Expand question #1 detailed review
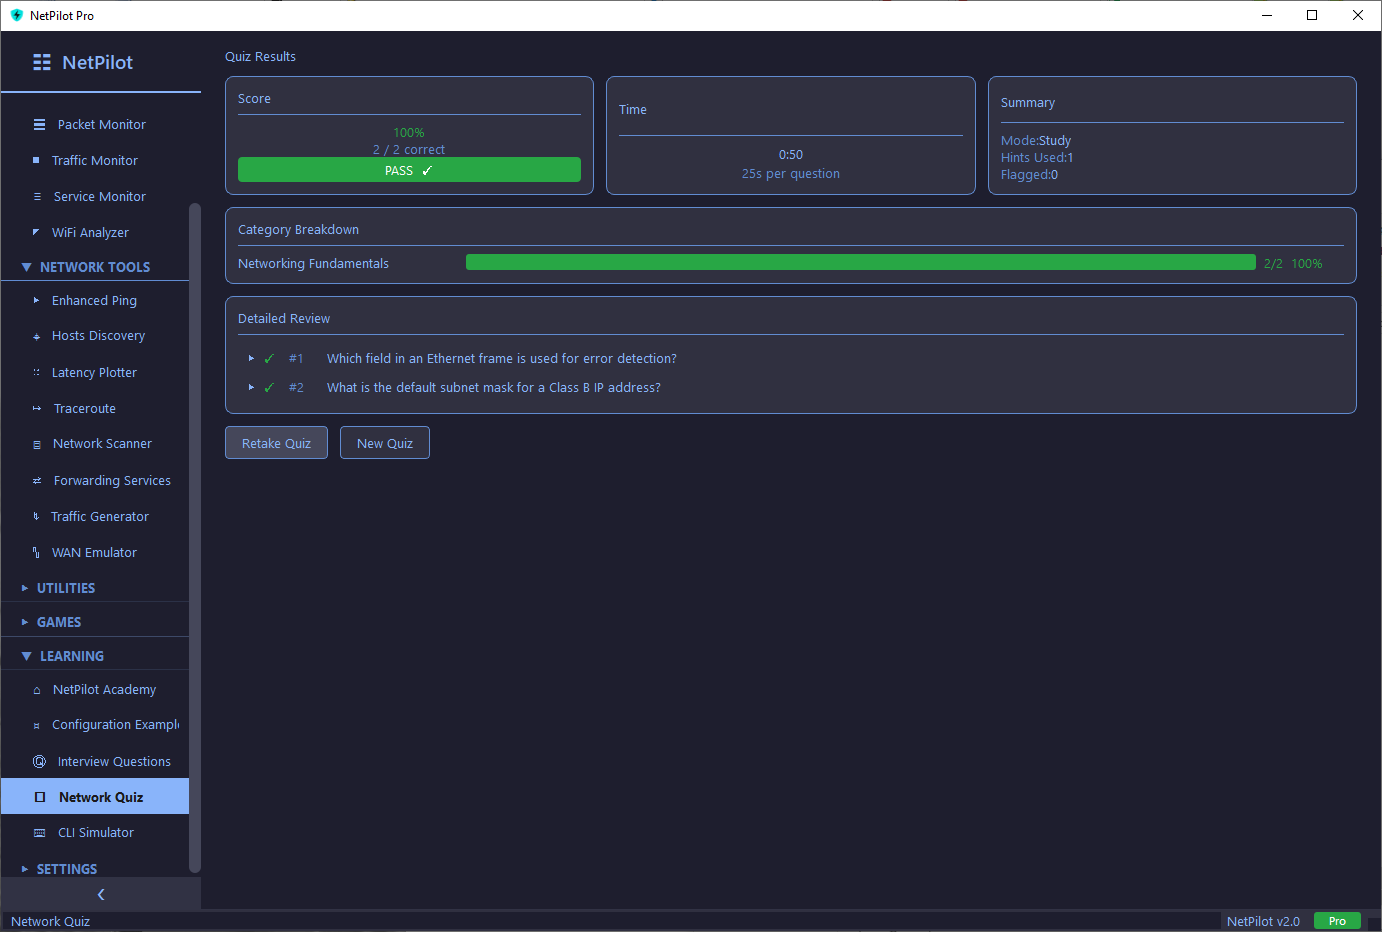The height and width of the screenshot is (932, 1382). tap(251, 358)
